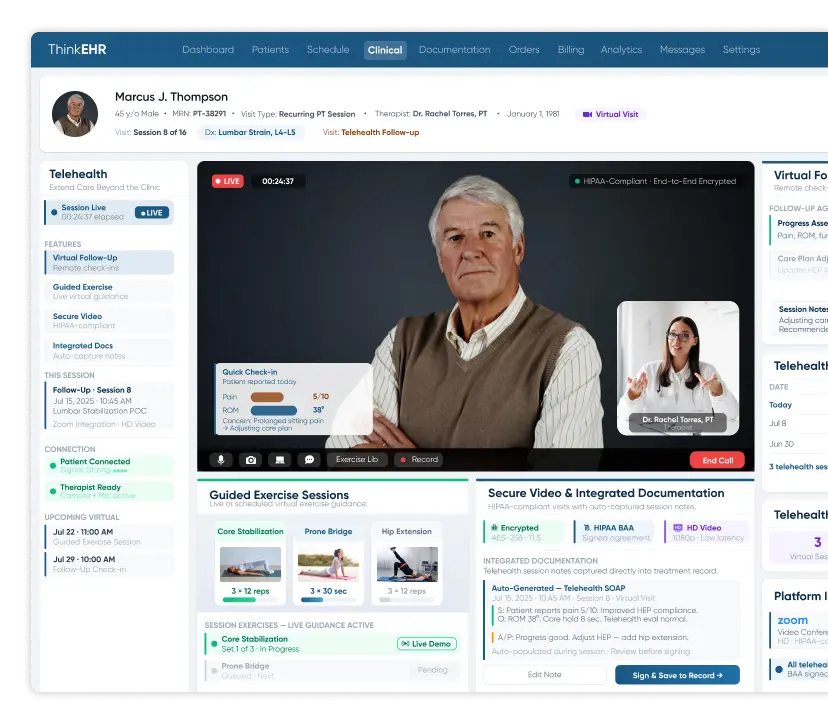Click Edit Note button
The height and width of the screenshot is (724, 828).
pyautogui.click(x=544, y=675)
